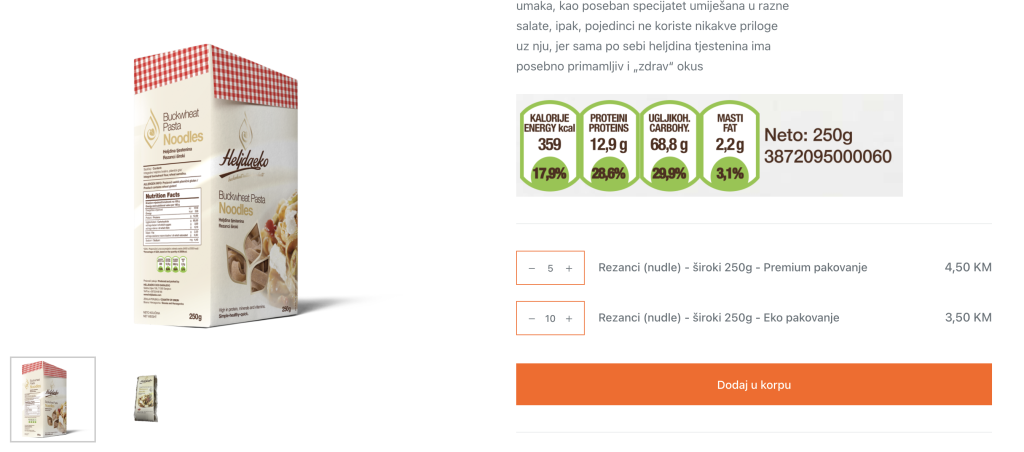Click the Neto: 250g label

(808, 136)
